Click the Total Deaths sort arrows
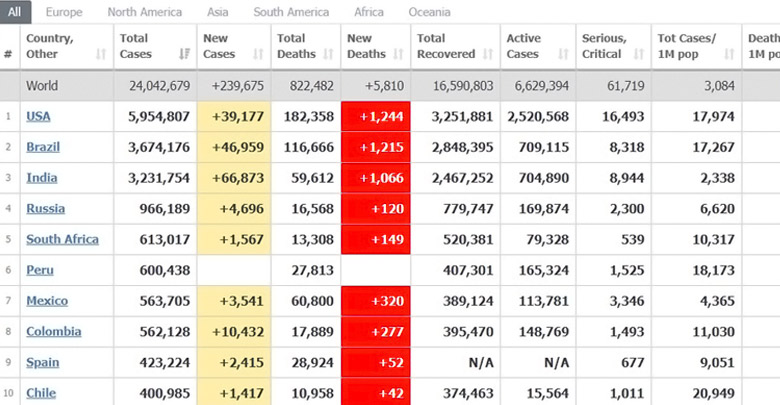Screen dimensions: 780x405 (x=328, y=54)
